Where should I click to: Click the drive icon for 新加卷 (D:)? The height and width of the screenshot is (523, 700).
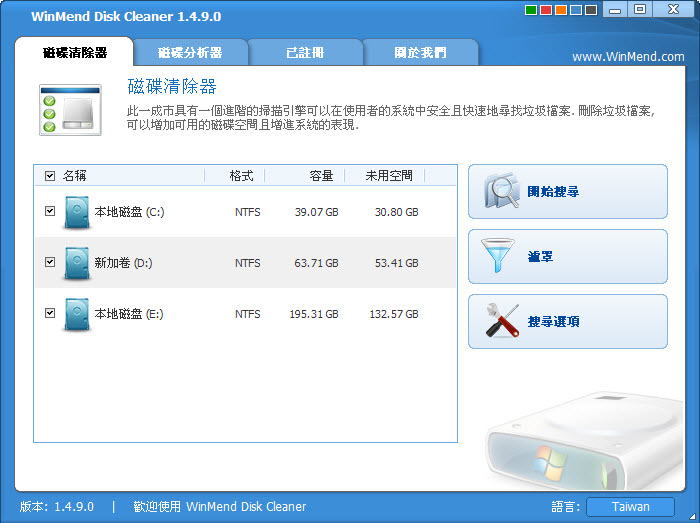(76, 263)
